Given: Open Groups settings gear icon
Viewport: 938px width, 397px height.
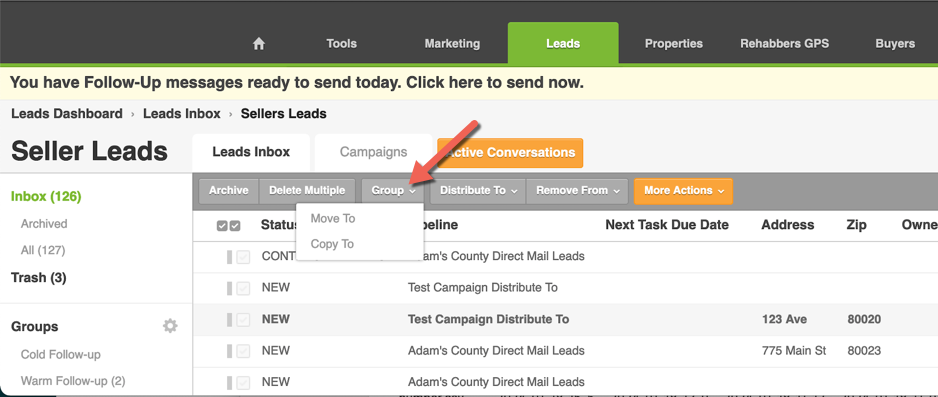Looking at the screenshot, I should [x=170, y=326].
